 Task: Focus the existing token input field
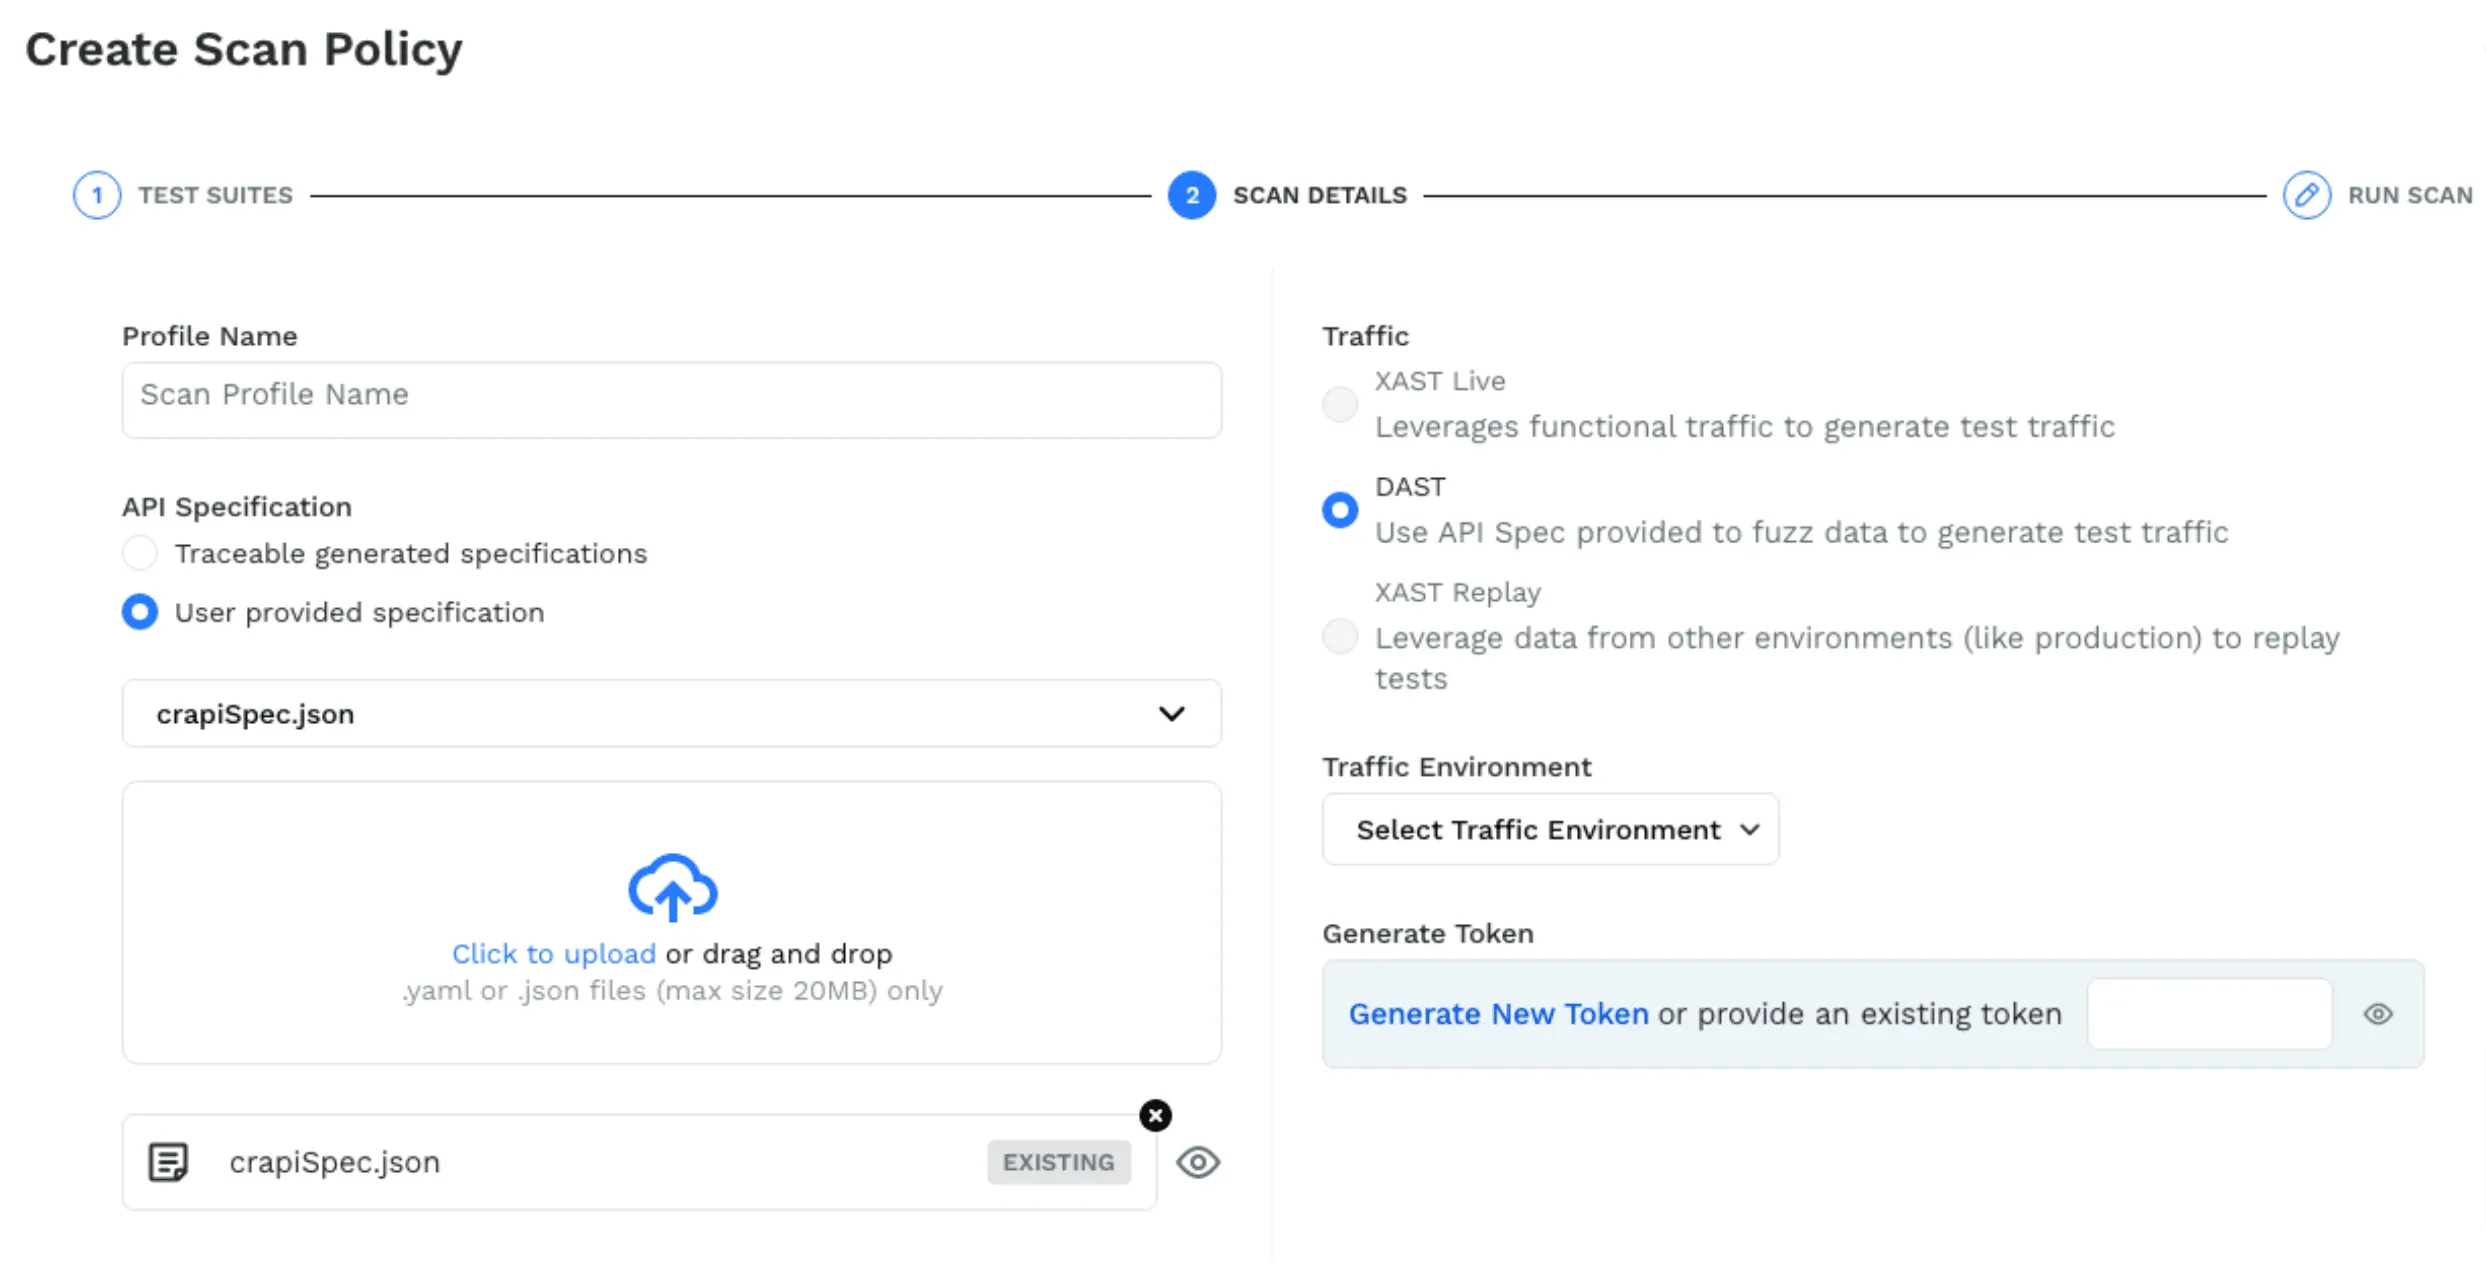click(x=2210, y=1014)
